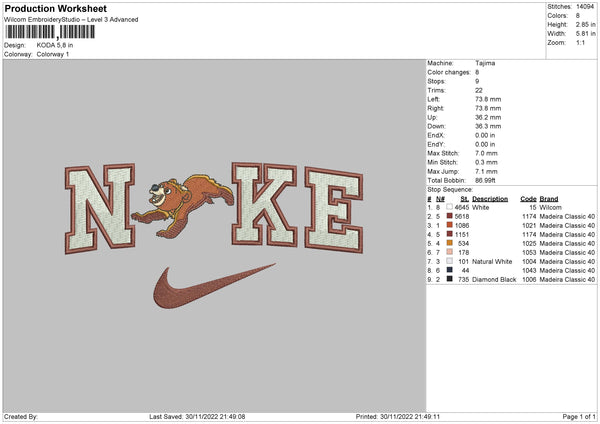Click the barcode in the header

click(x=62, y=32)
